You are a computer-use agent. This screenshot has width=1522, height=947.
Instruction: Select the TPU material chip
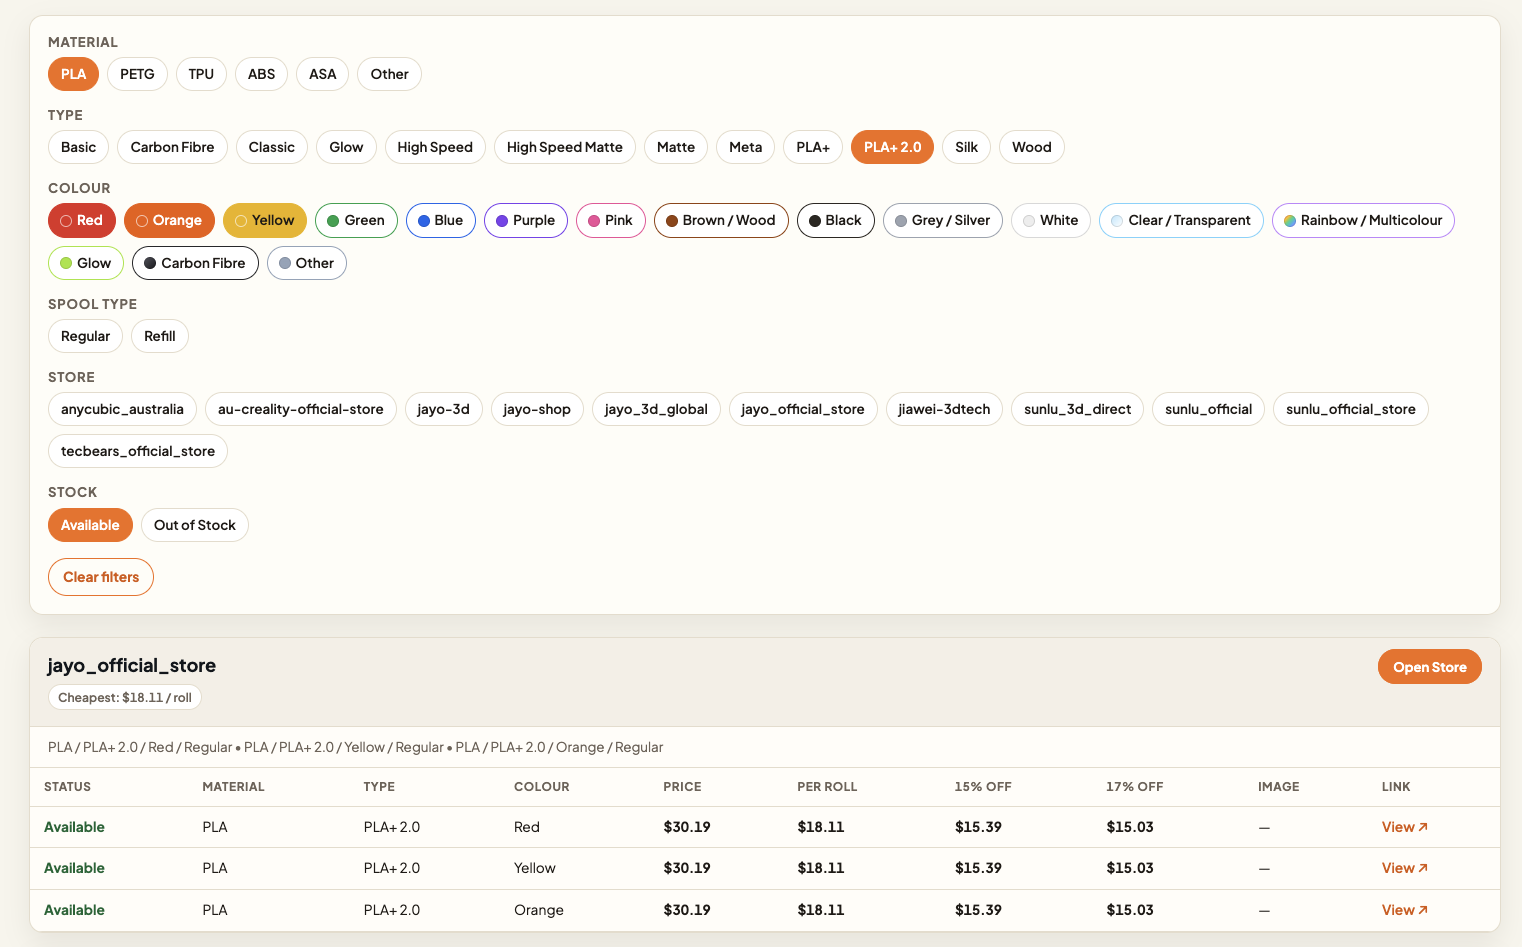coord(201,74)
